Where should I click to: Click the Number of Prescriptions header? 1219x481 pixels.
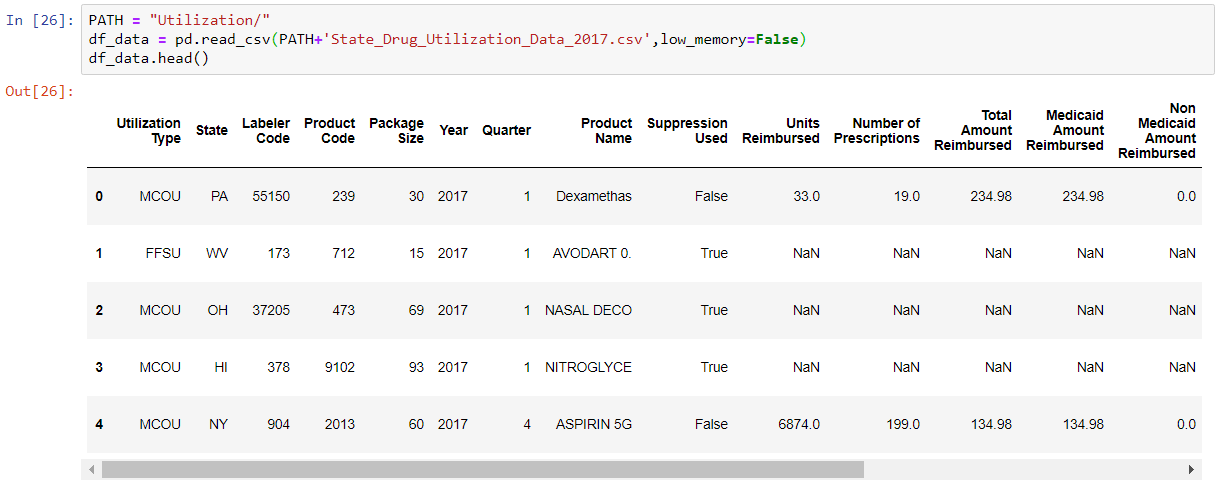876,131
